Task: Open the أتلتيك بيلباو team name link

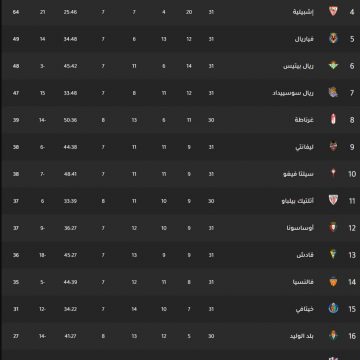Action: [298, 201]
